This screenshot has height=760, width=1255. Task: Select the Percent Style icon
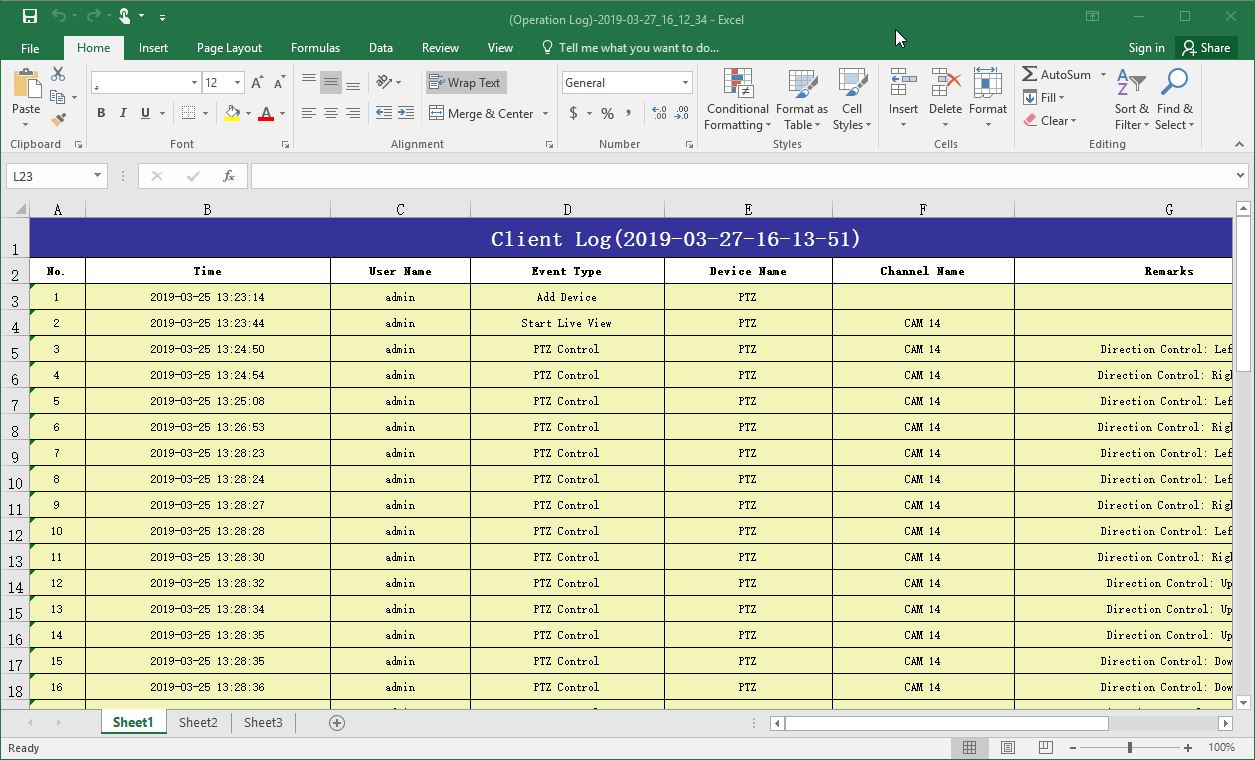point(606,114)
